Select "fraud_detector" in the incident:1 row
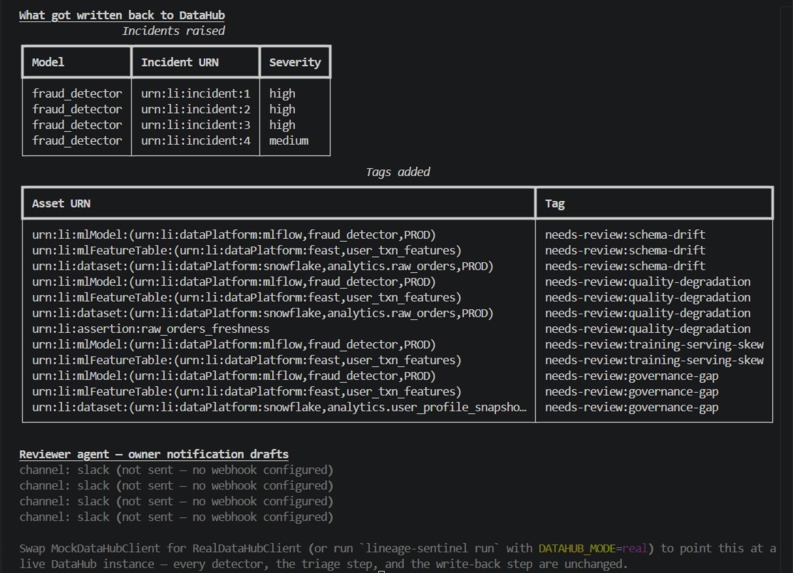793x573 pixels. pos(77,94)
